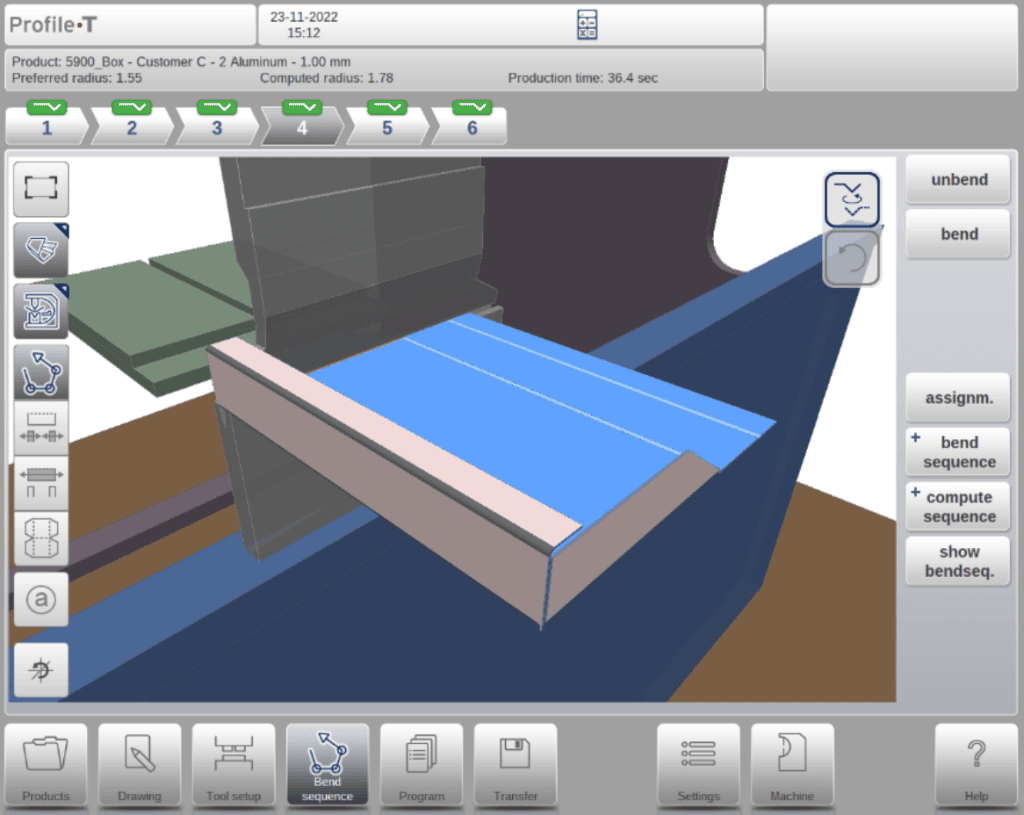Toggle the product outline view button

[41, 538]
